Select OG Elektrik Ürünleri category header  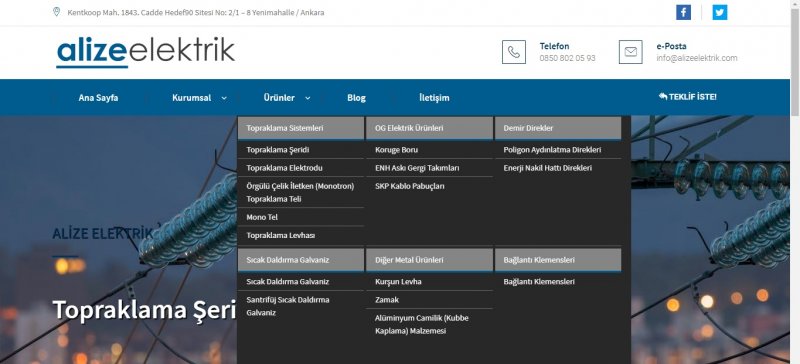(x=430, y=128)
